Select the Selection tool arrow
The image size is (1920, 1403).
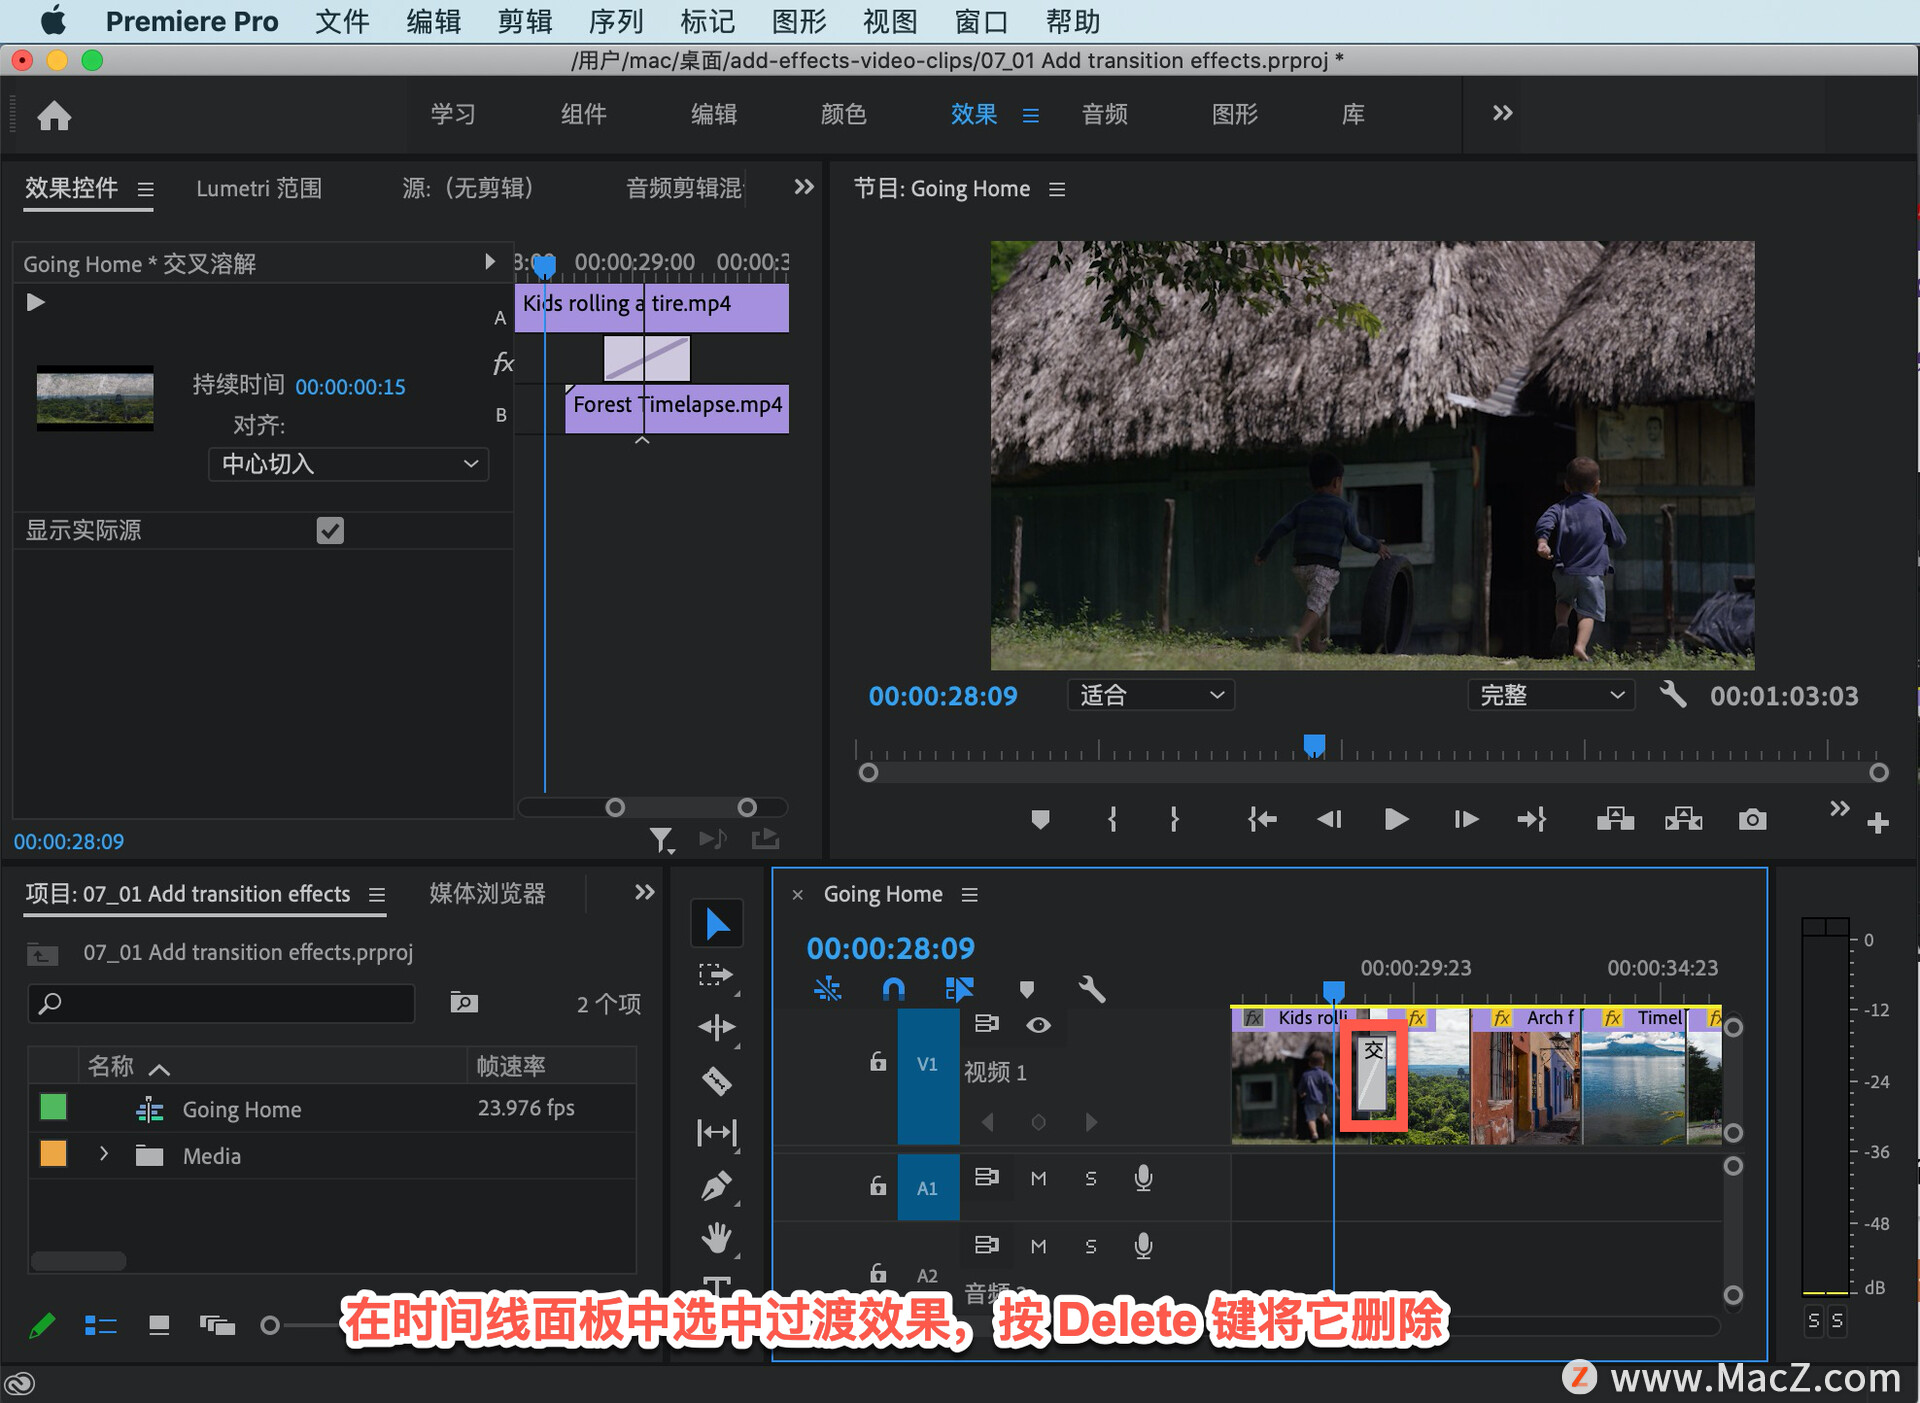[717, 923]
